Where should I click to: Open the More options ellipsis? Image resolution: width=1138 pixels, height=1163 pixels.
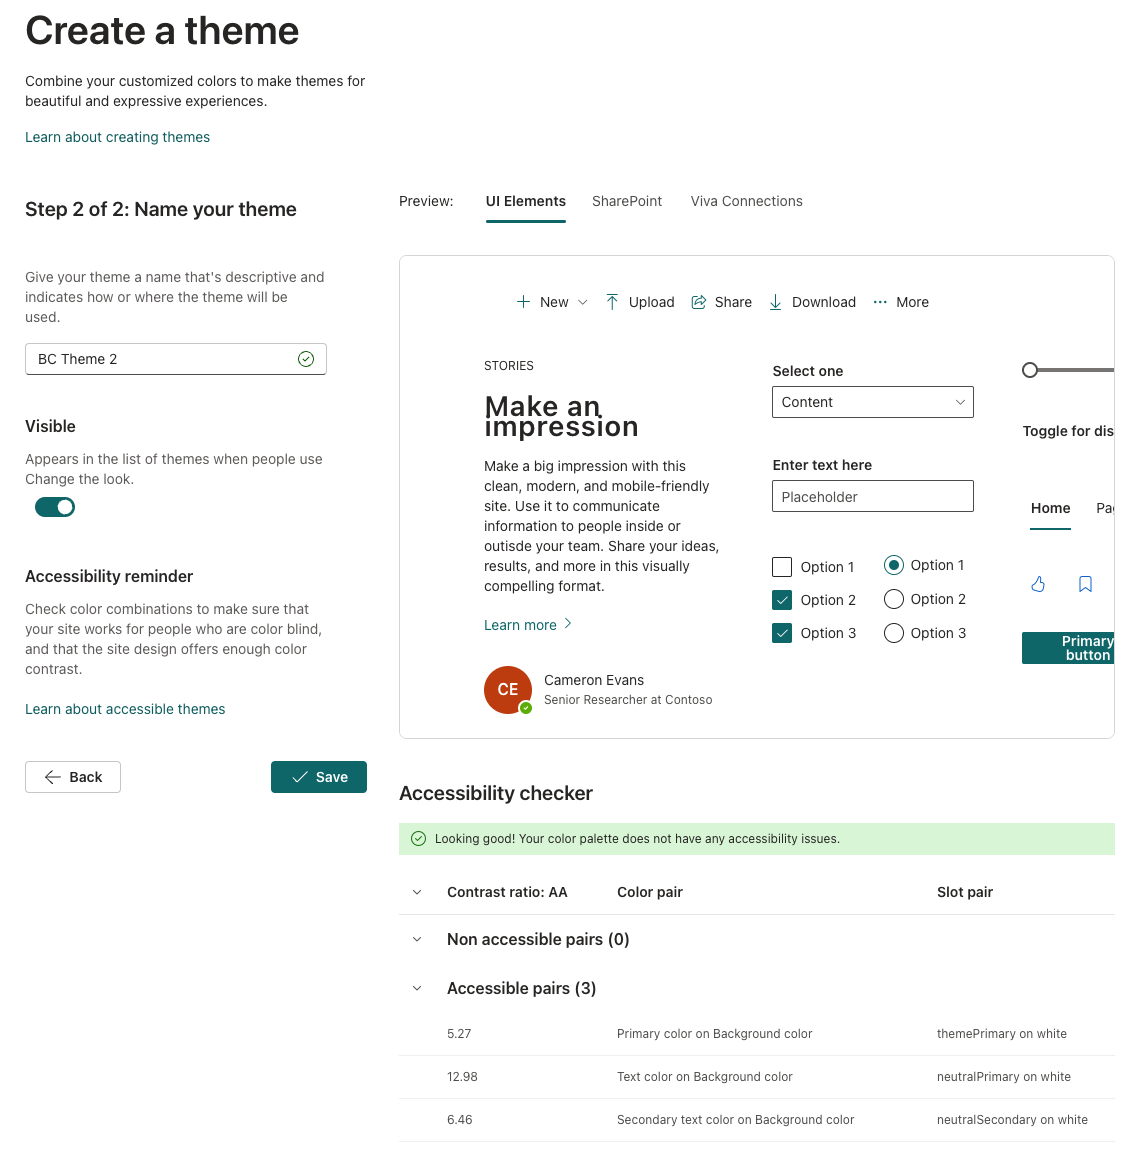tap(880, 301)
